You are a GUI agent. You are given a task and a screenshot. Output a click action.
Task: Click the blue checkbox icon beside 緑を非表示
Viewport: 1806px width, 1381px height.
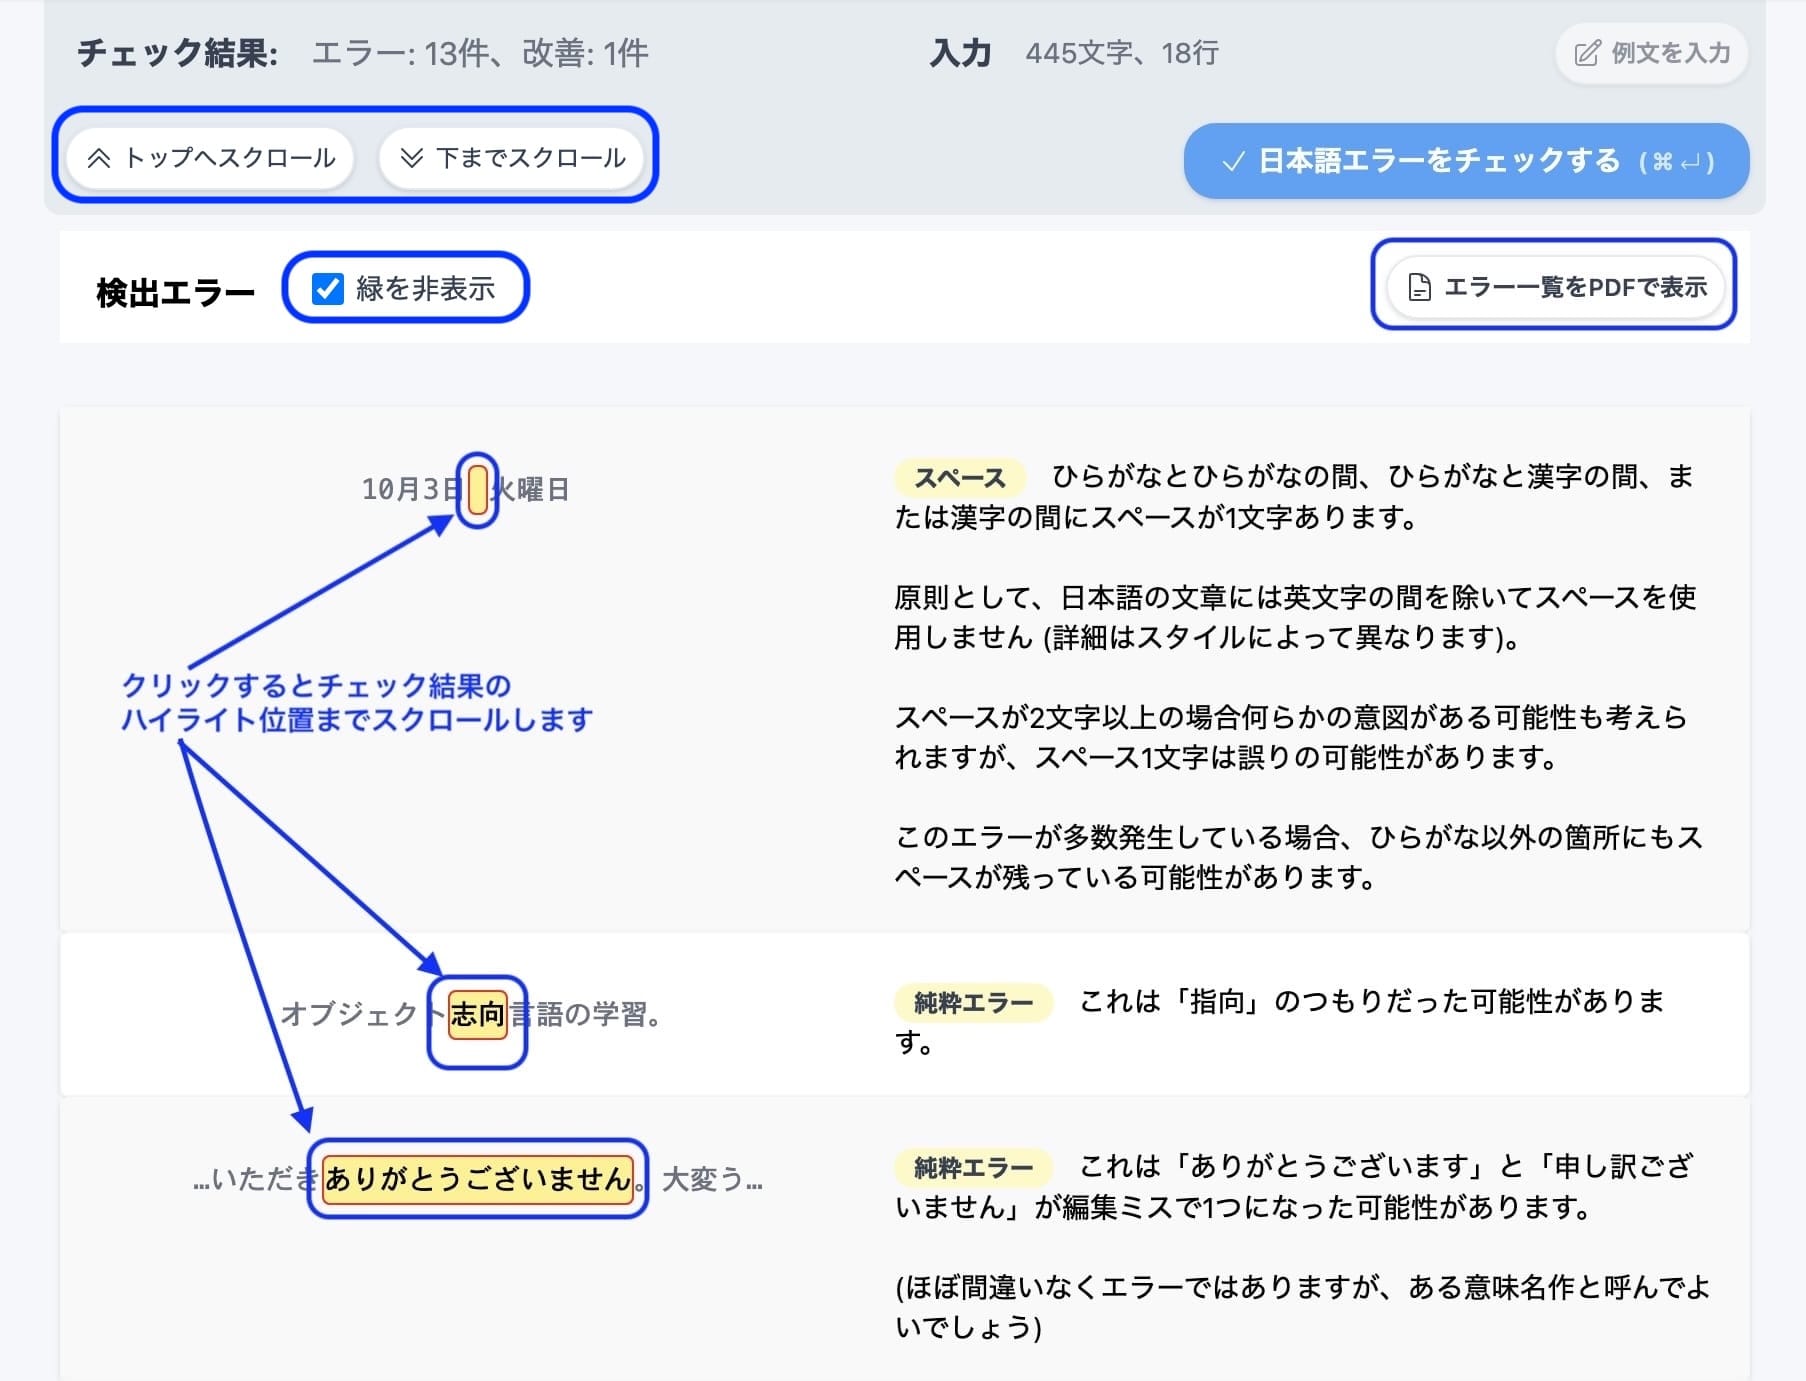pyautogui.click(x=325, y=286)
